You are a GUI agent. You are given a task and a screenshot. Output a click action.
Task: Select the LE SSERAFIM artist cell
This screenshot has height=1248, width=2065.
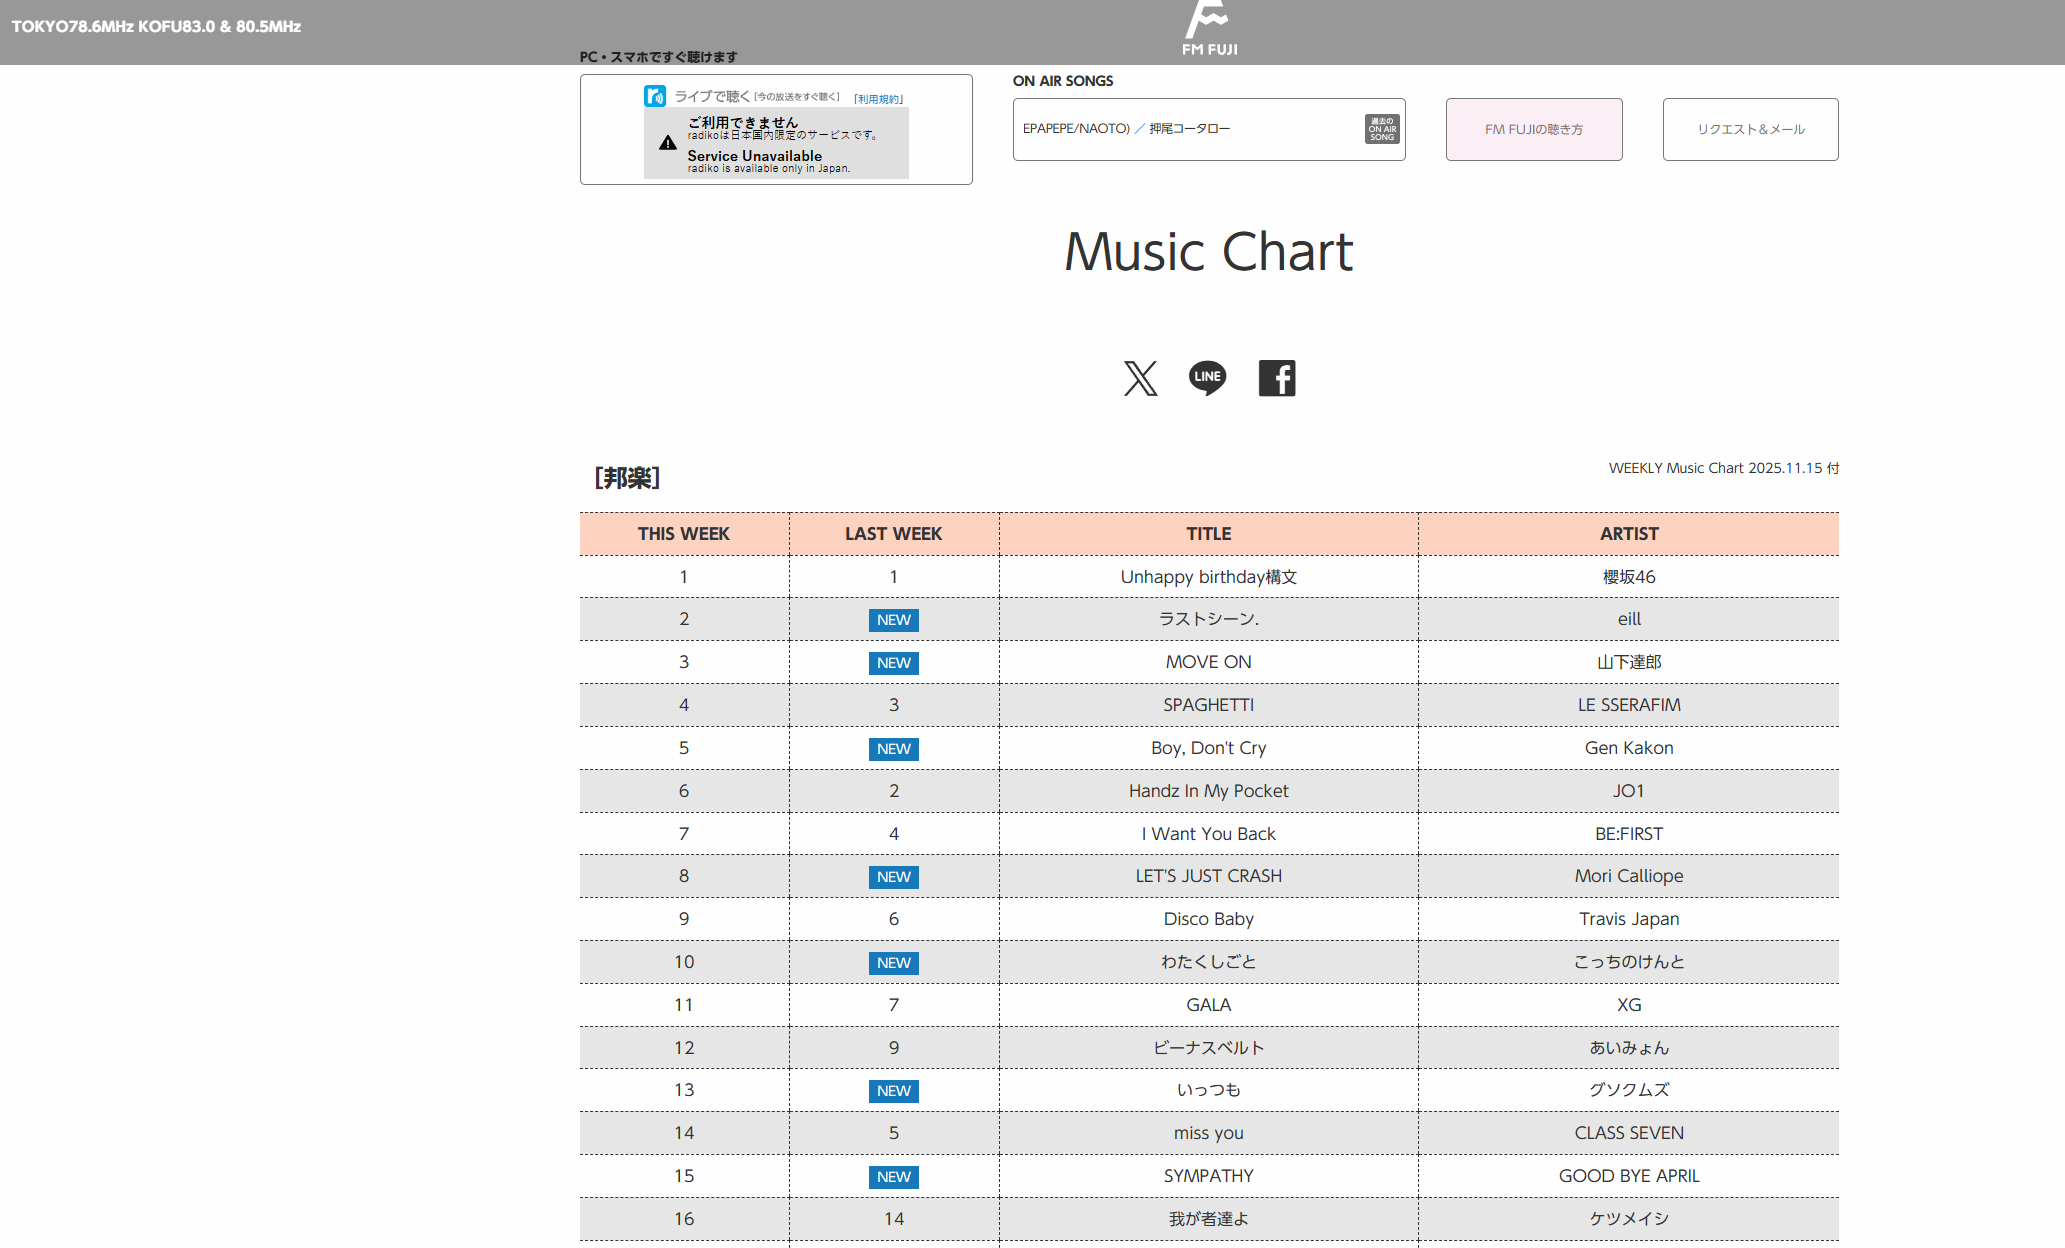pos(1628,705)
